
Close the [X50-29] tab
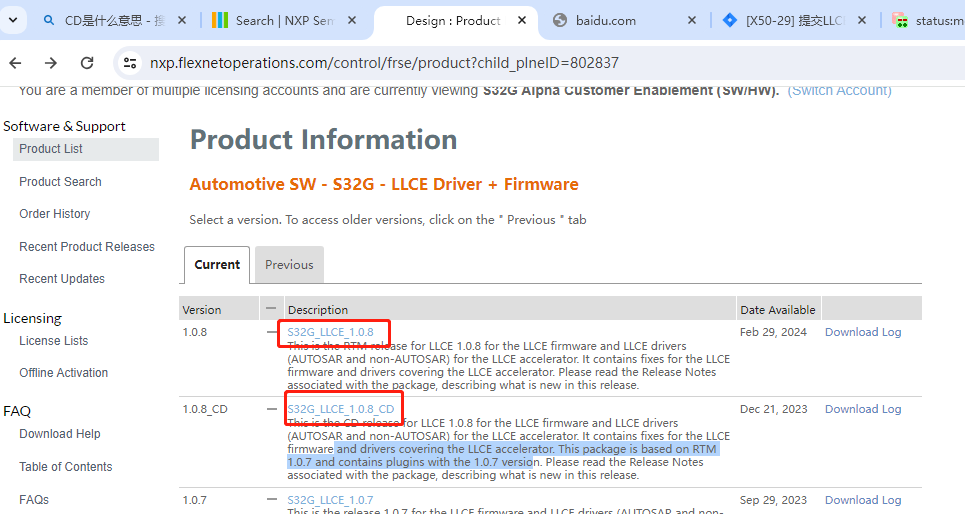(x=862, y=20)
